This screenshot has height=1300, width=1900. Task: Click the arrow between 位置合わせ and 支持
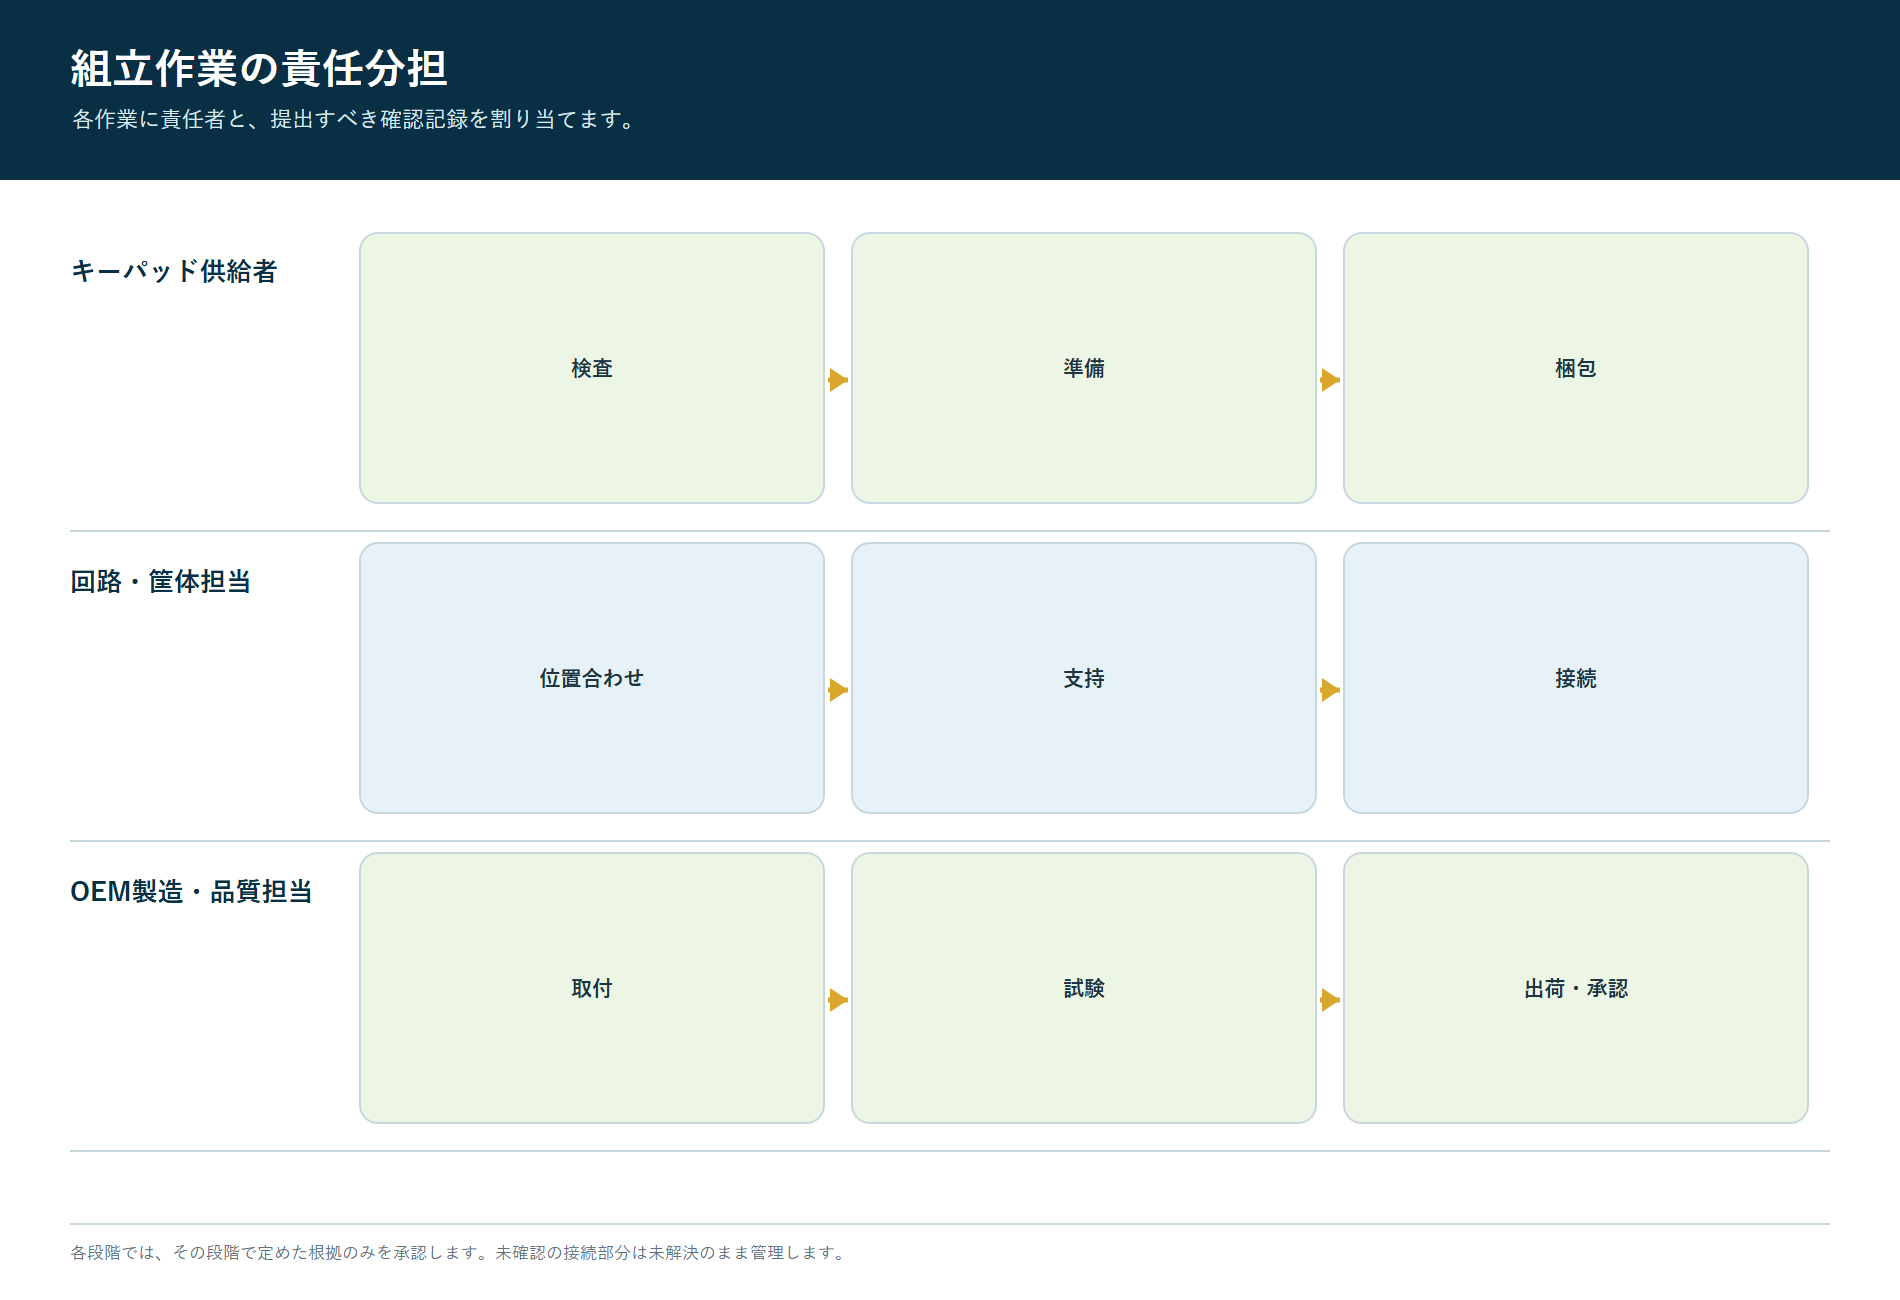click(x=838, y=690)
